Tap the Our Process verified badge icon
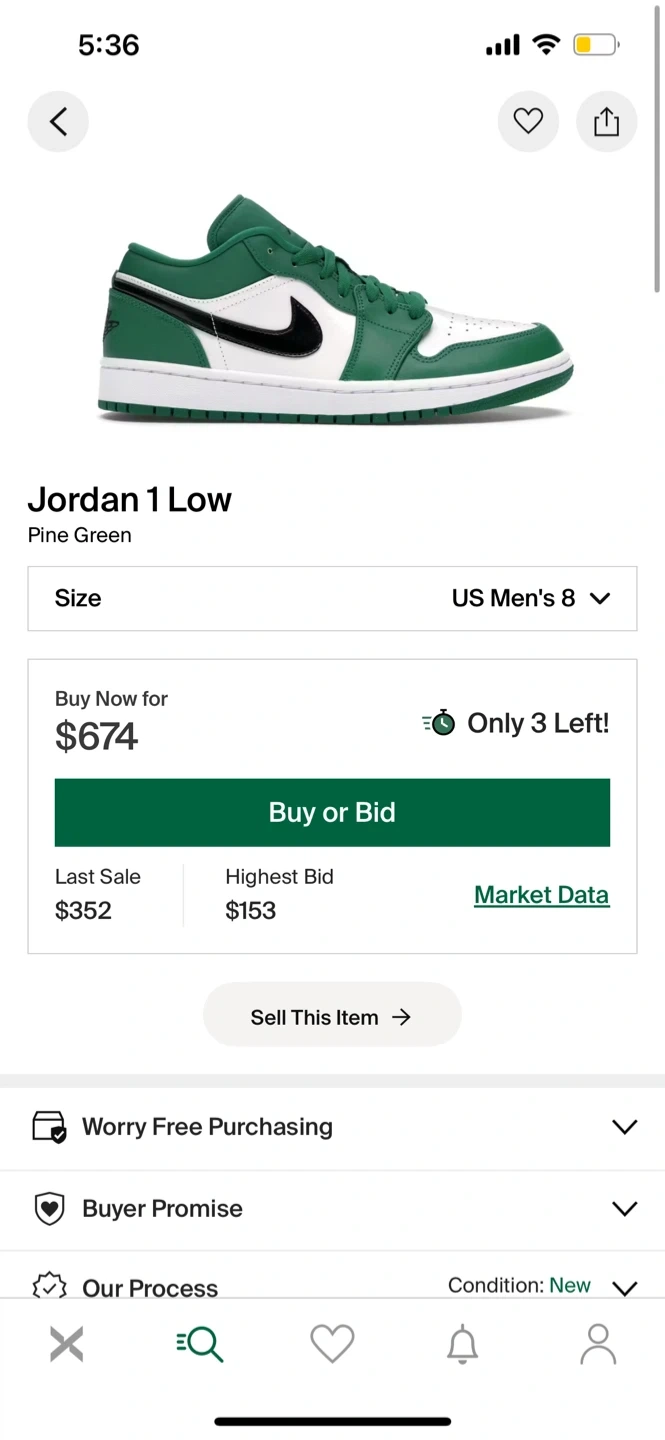Viewport: 665px width, 1440px height. (49, 1286)
